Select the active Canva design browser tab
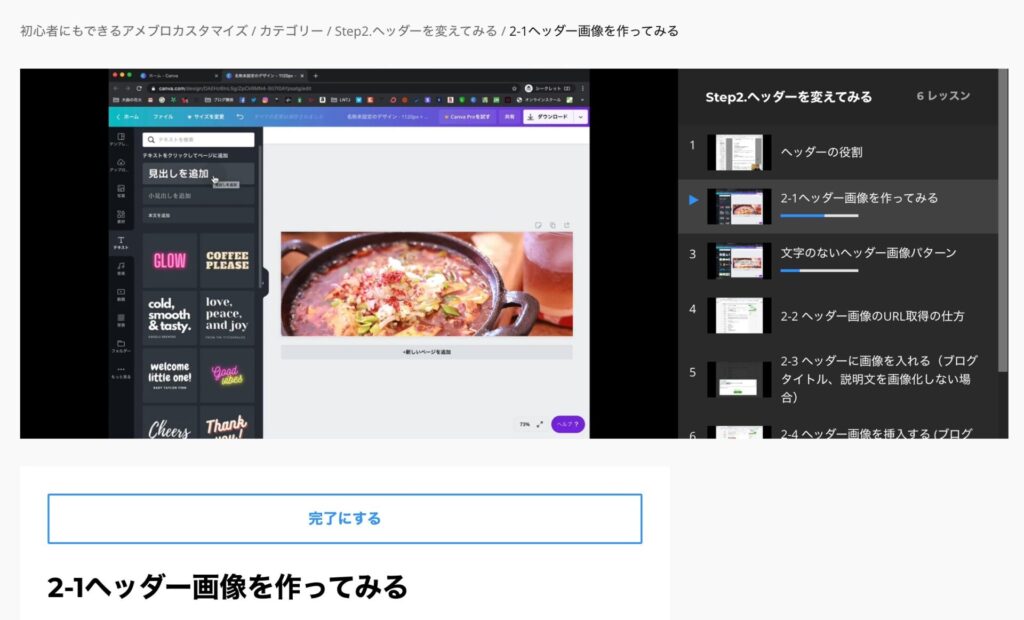This screenshot has width=1024, height=620. [x=264, y=76]
